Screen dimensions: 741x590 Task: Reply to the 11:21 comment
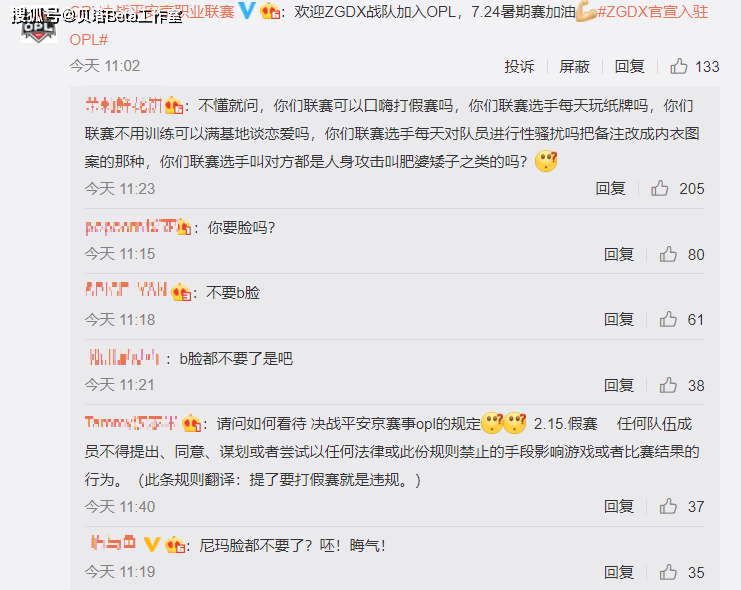point(619,386)
